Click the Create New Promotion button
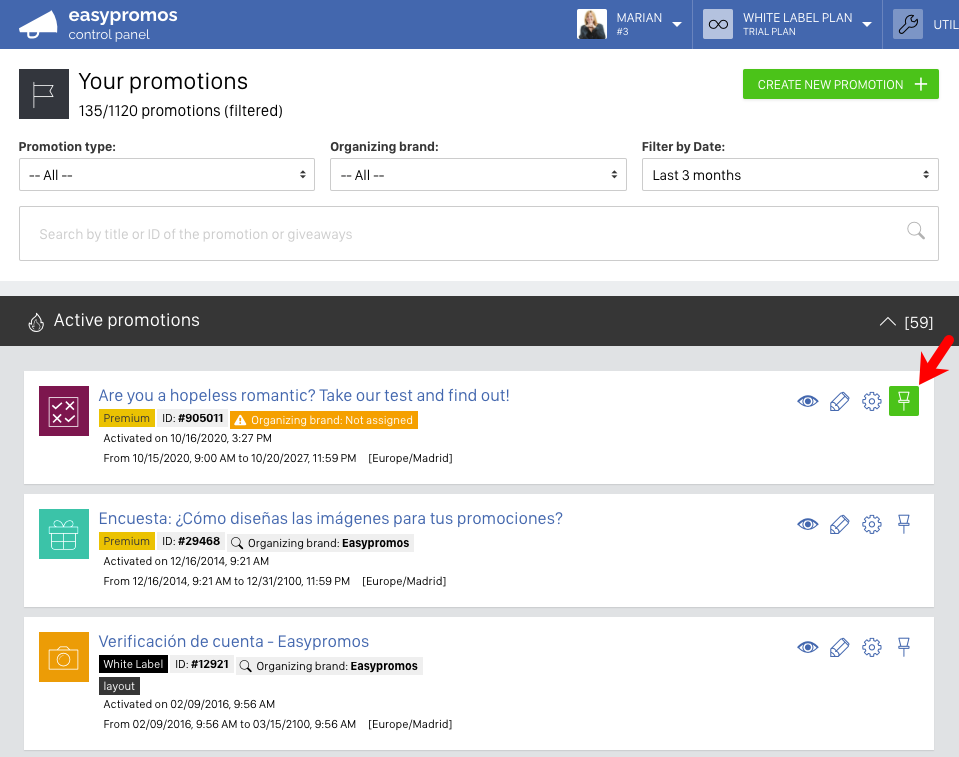 [840, 84]
